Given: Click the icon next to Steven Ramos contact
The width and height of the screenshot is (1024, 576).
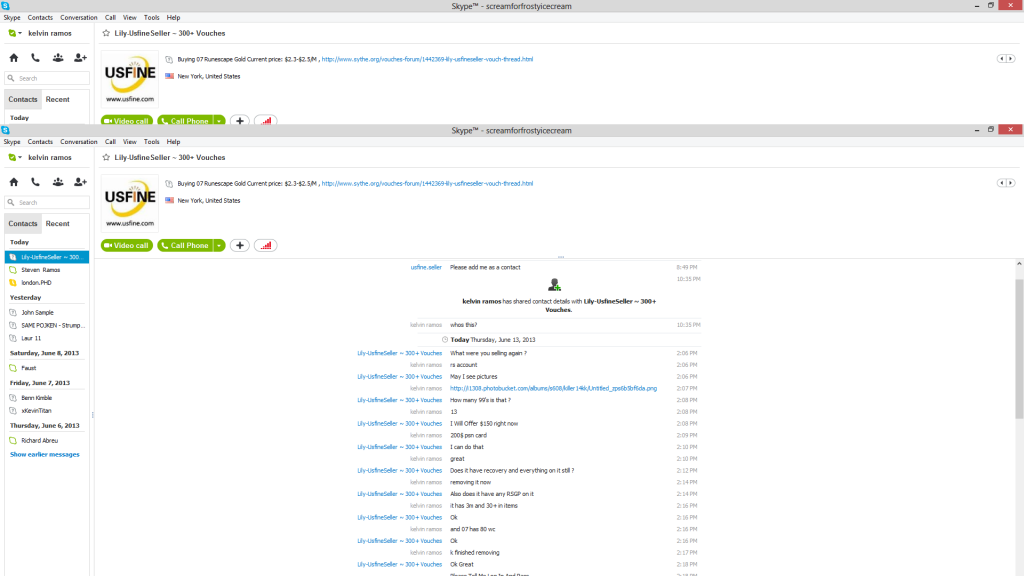Looking at the screenshot, I should (x=13, y=270).
